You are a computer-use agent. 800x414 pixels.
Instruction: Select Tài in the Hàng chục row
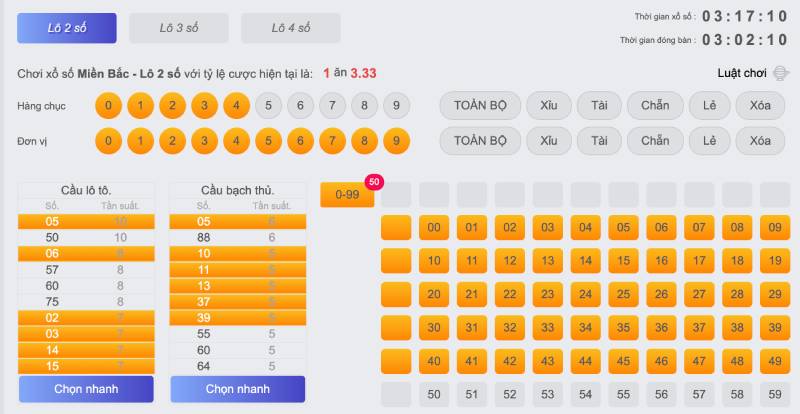pyautogui.click(x=599, y=106)
